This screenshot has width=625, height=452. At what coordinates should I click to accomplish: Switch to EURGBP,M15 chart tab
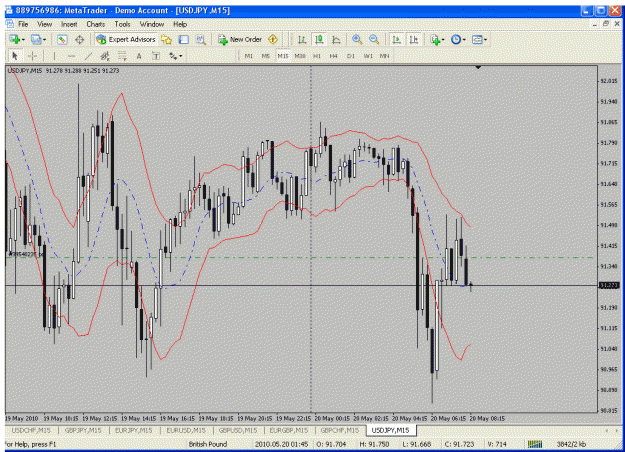(x=289, y=430)
